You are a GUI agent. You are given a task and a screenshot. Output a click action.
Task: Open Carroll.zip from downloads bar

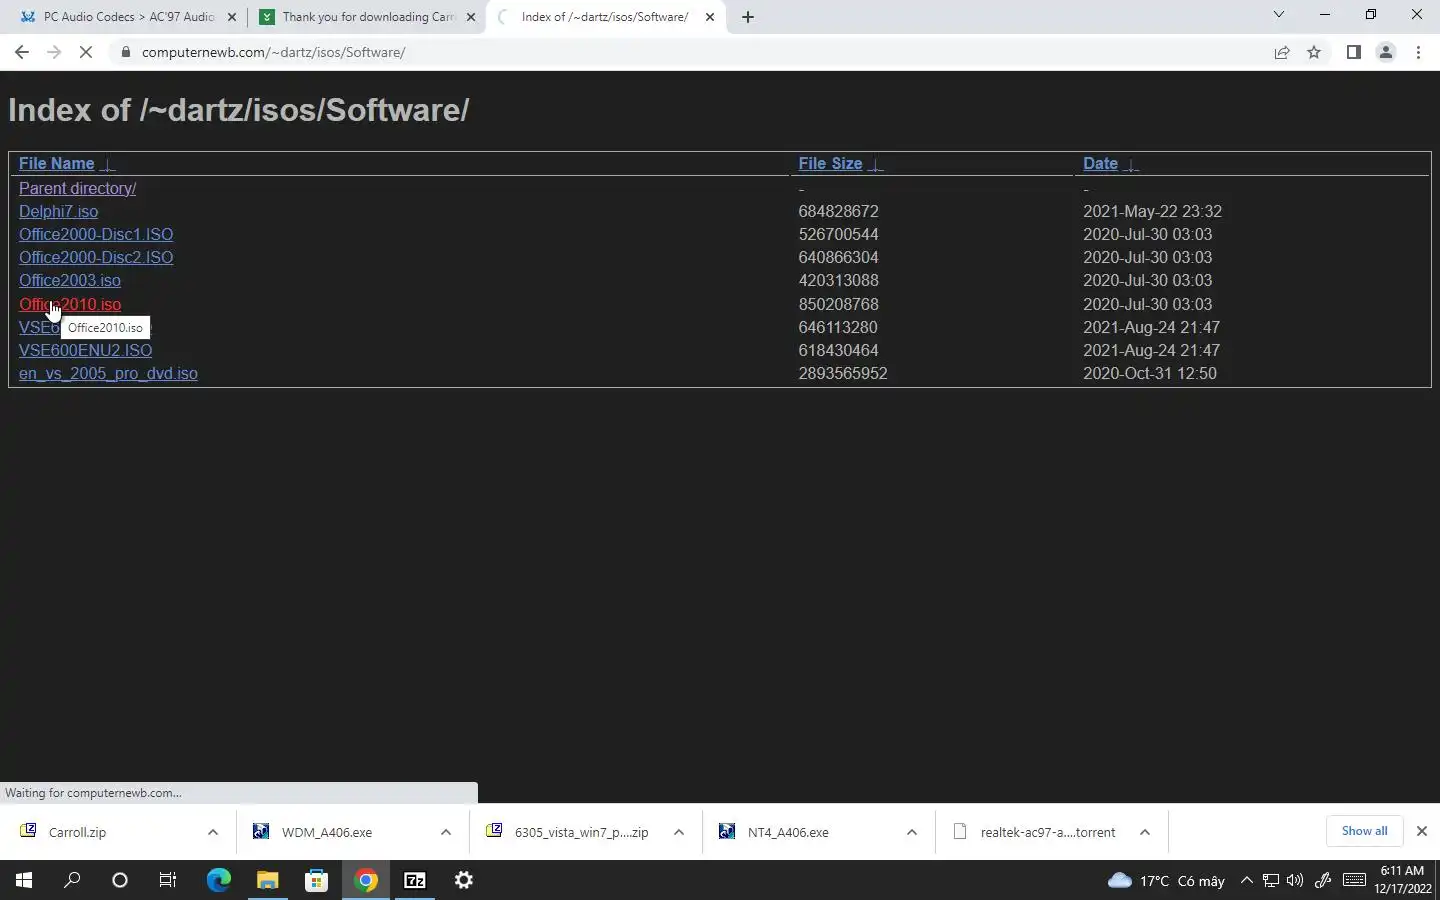[x=77, y=832]
